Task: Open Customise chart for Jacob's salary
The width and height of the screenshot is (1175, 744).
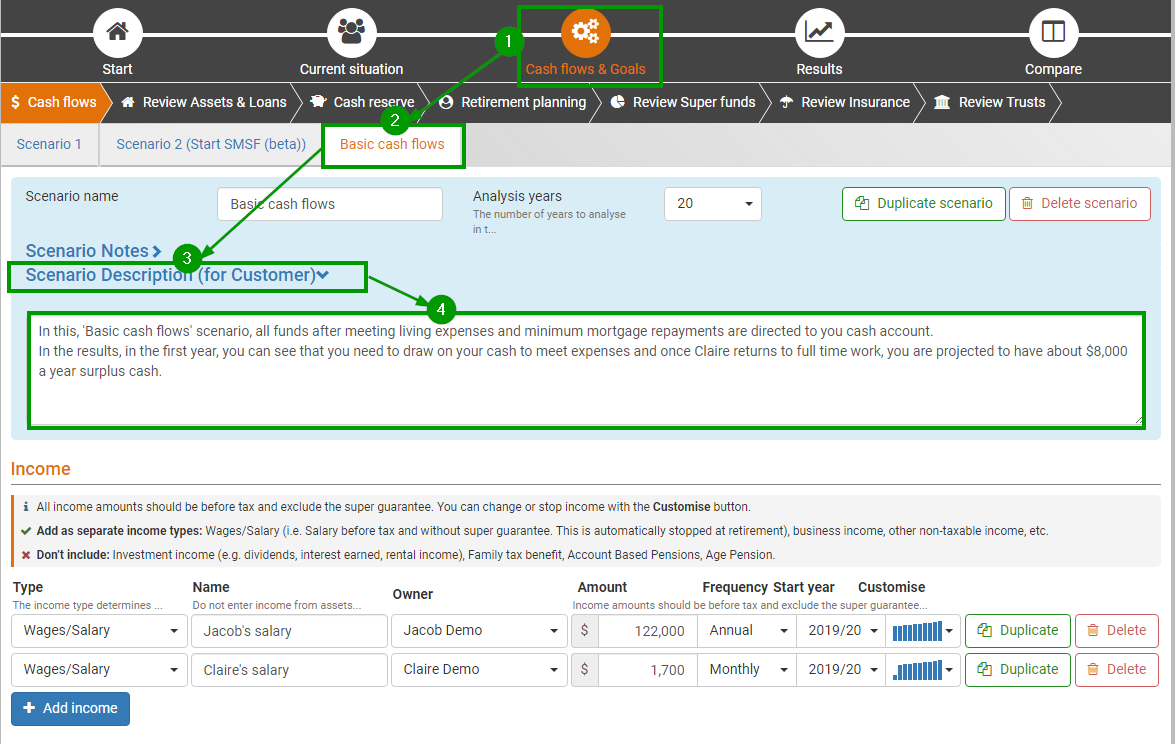Action: (923, 631)
